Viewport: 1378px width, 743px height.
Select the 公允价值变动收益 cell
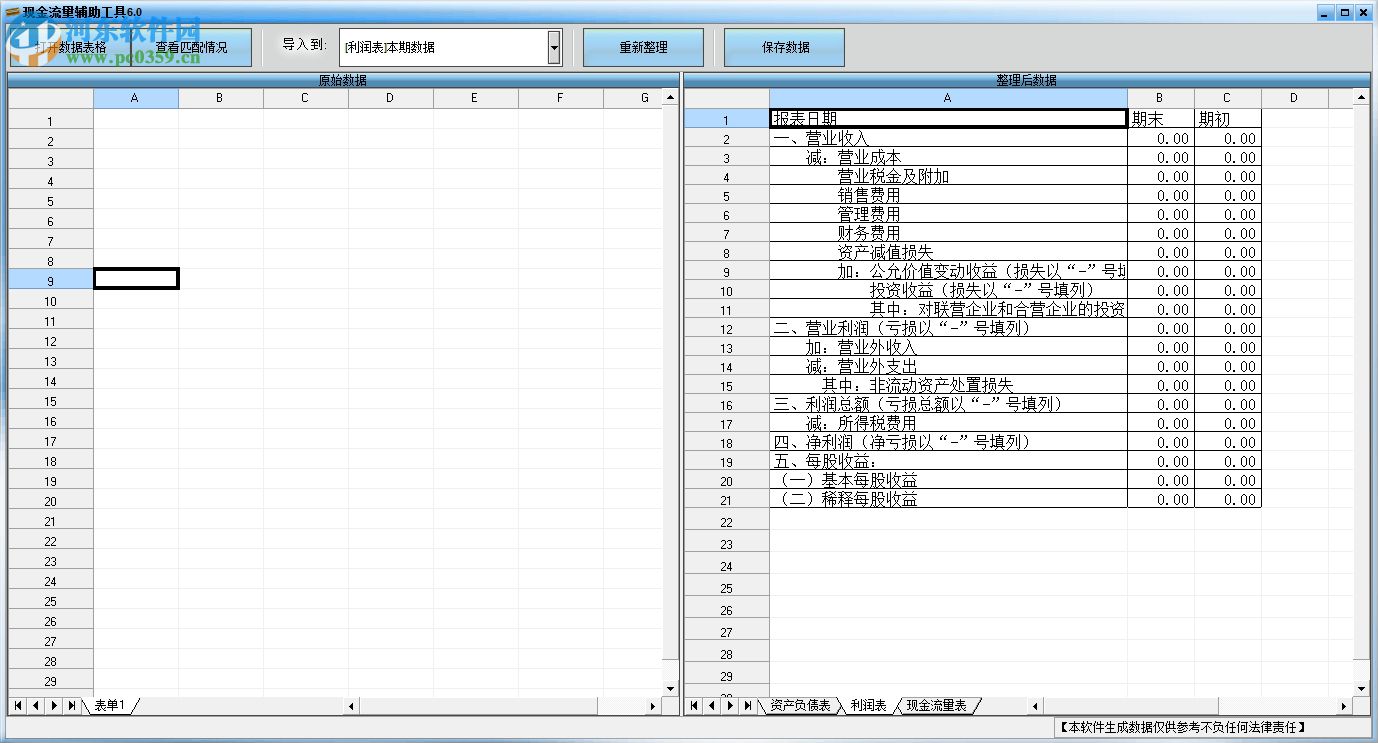948,271
